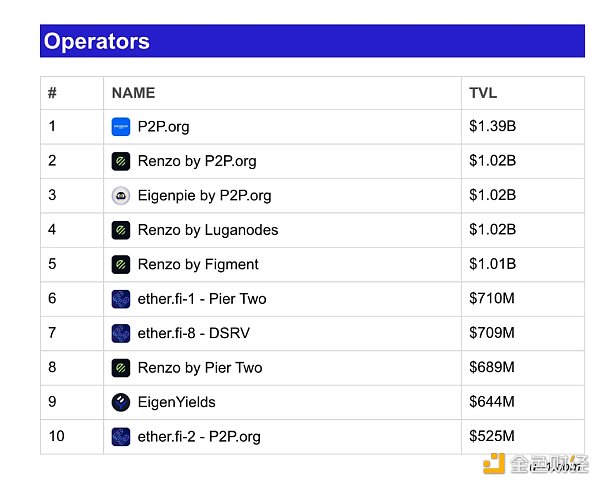Click the ether.fi-1 Pier Two logo icon

point(121,299)
